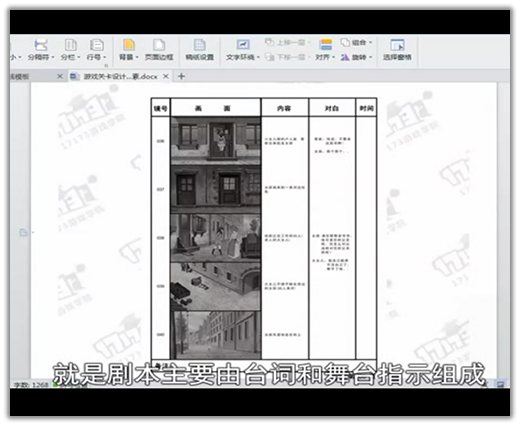Viewport: 520px width, 426px height.
Task: Click the page icon in left margin
Action: tap(23, 232)
